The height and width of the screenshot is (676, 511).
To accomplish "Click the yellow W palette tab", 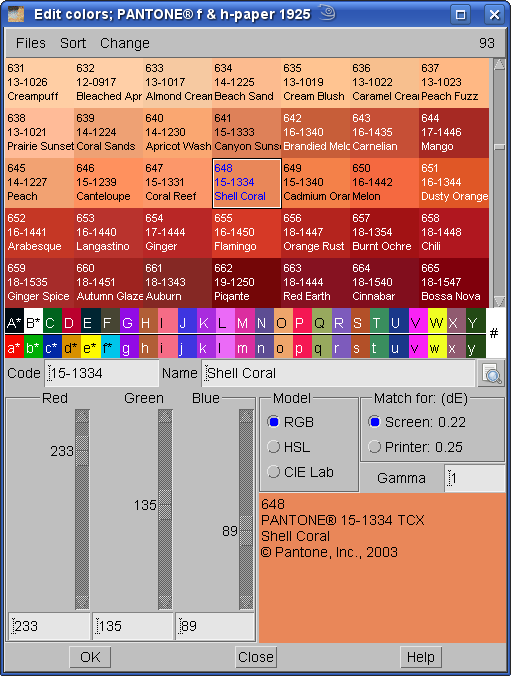I will [437, 321].
